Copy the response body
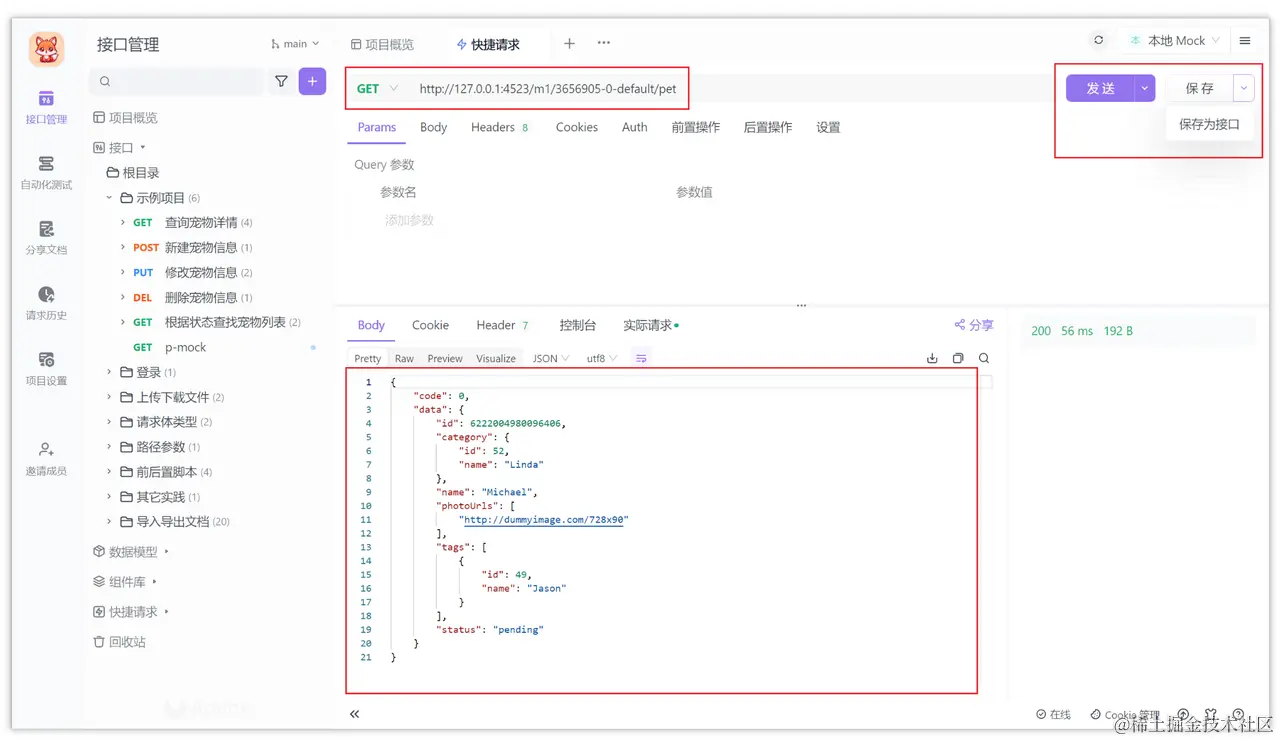1280x741 pixels. [x=958, y=358]
